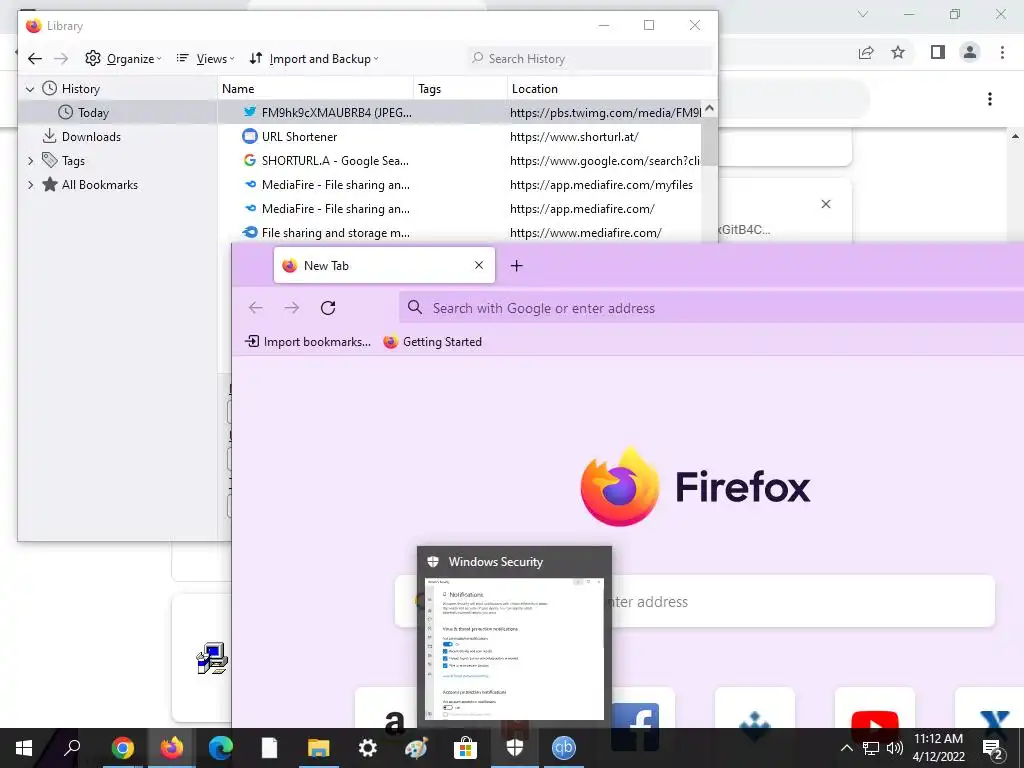The width and height of the screenshot is (1024, 768).
Task: Click the scroll-up arrow in history list
Action: [x=709, y=108]
